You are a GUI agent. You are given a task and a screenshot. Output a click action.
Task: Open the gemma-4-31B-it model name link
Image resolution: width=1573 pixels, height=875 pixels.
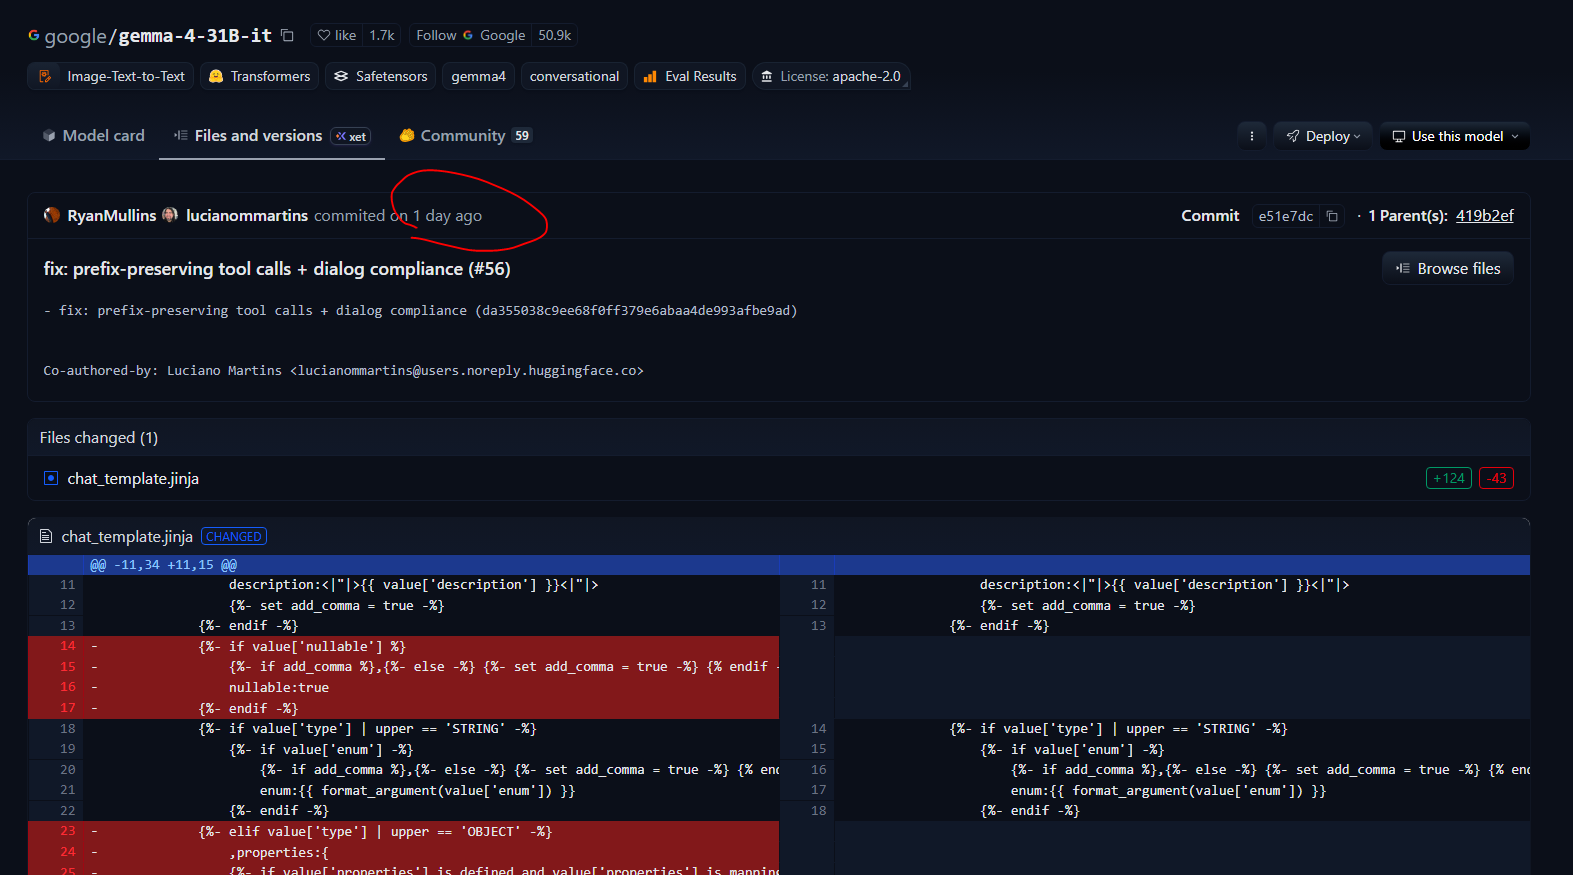click(195, 36)
